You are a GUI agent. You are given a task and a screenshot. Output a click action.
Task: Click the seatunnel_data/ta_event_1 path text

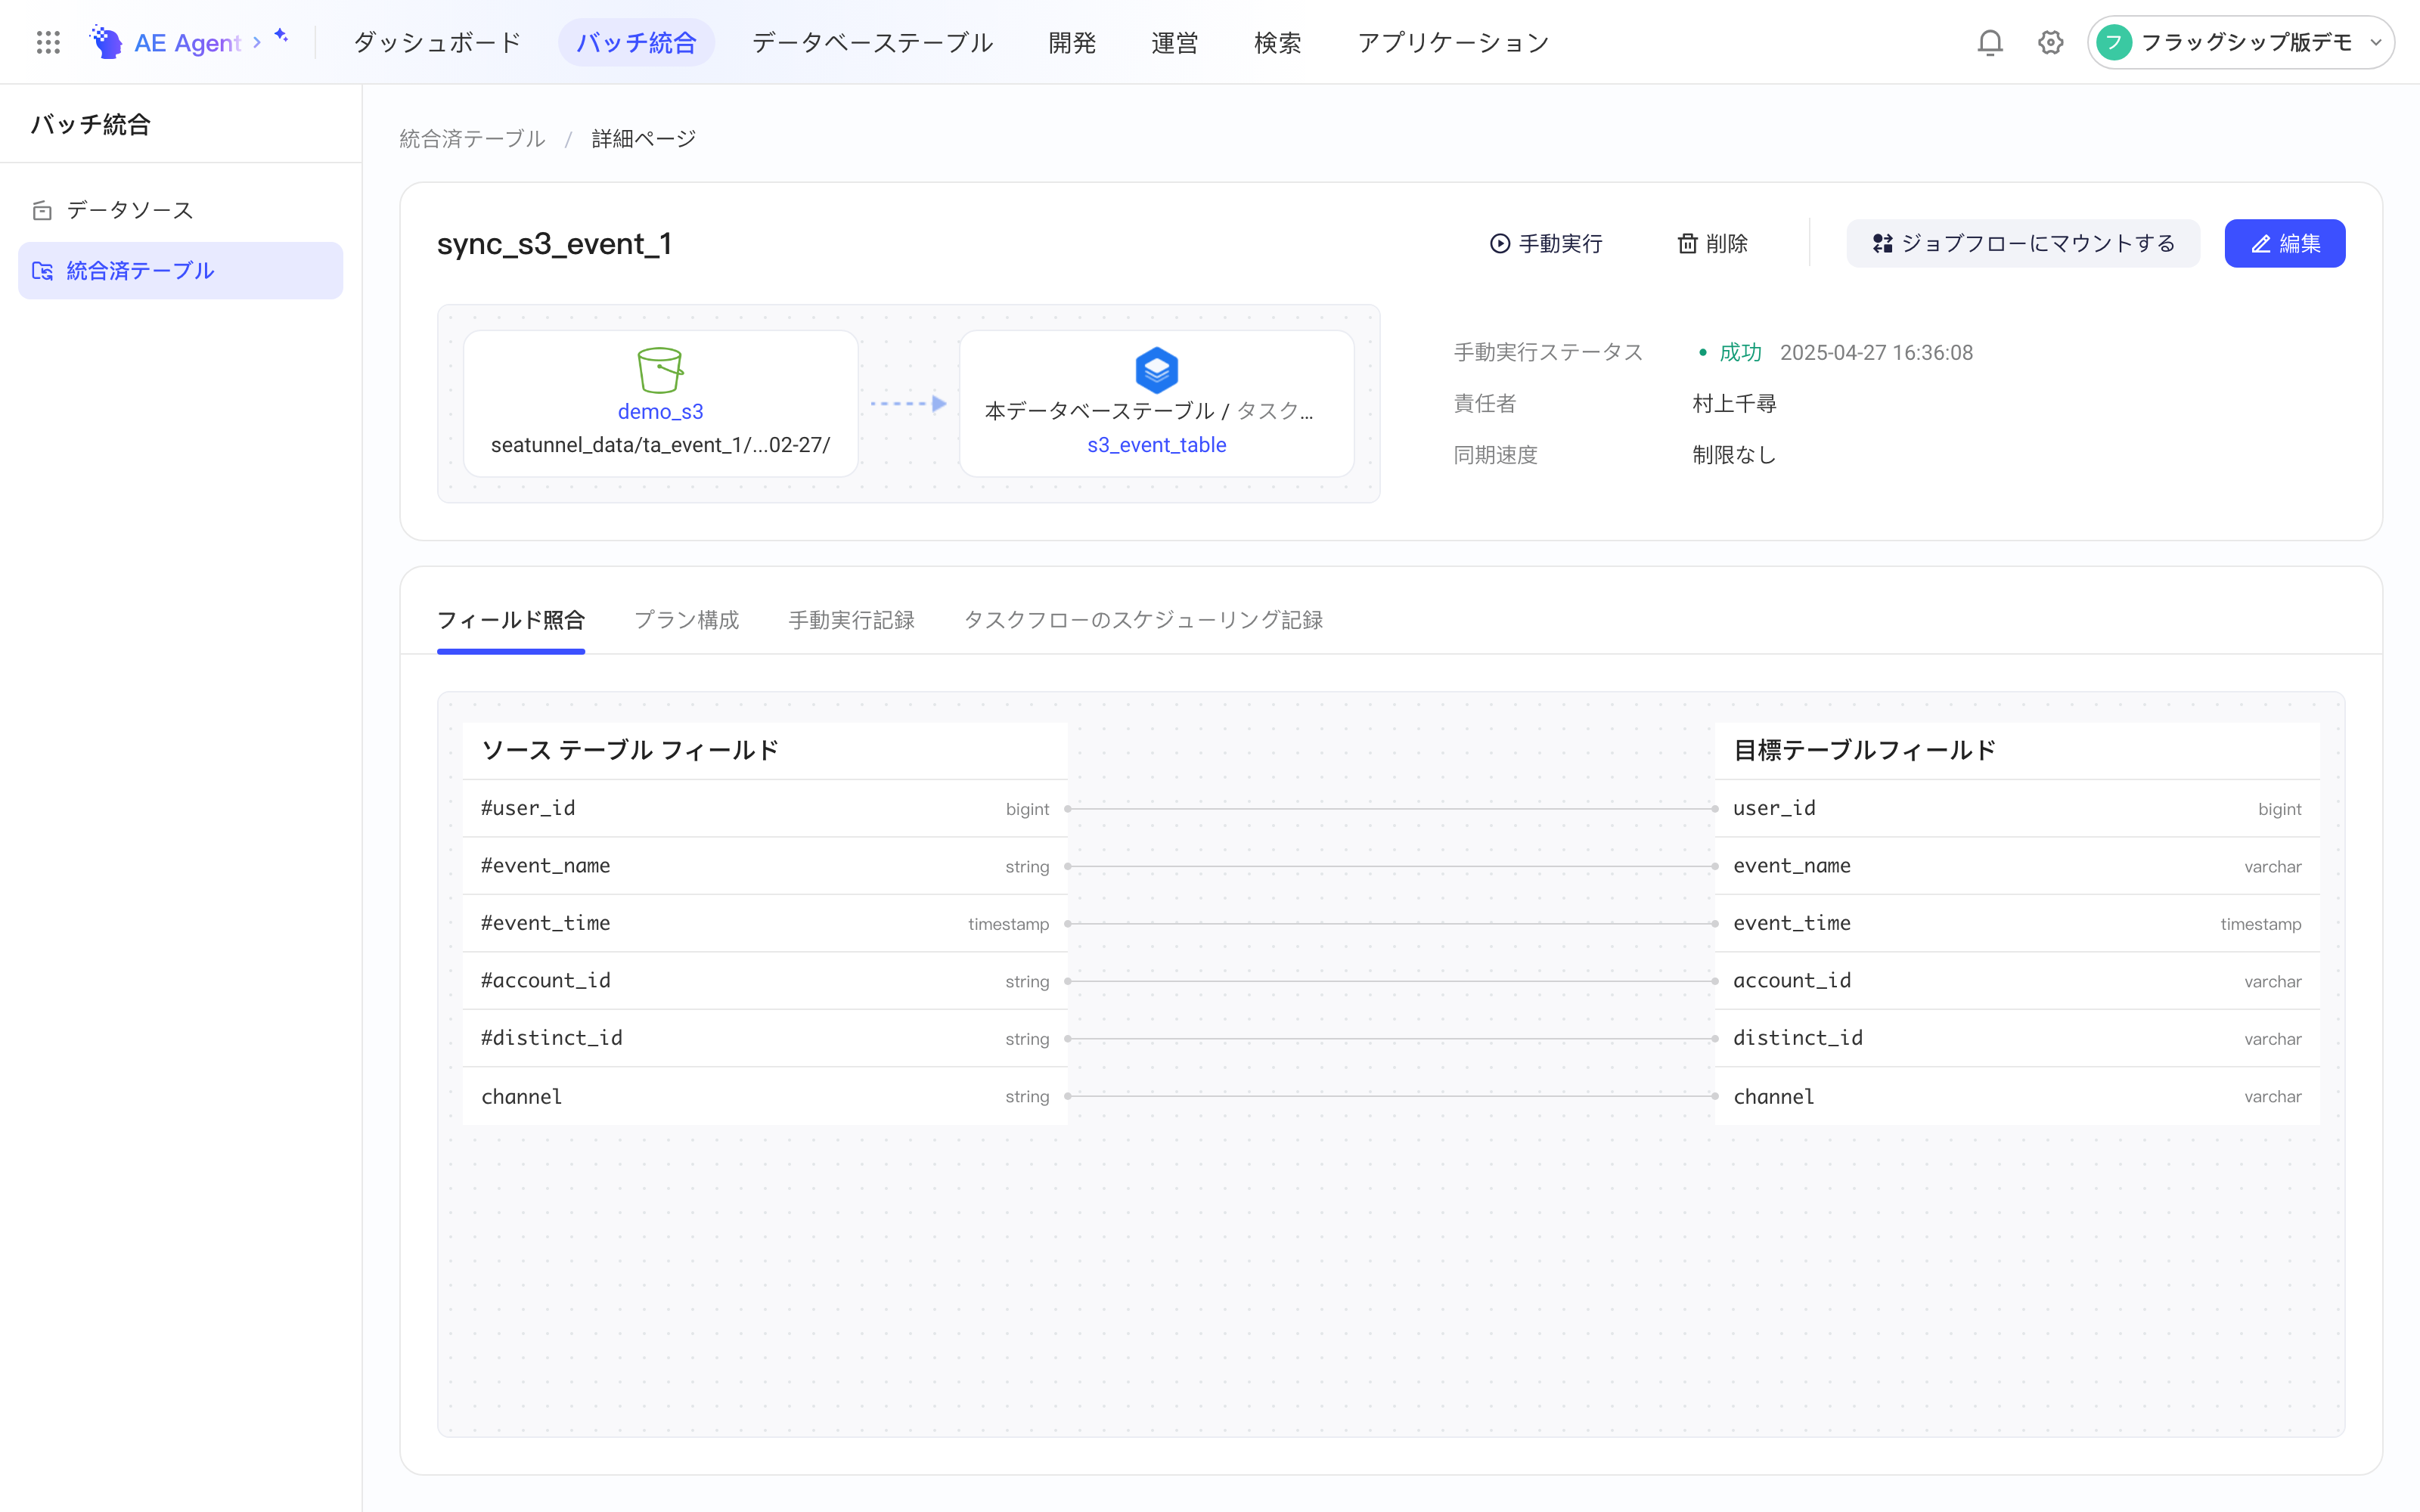660,445
